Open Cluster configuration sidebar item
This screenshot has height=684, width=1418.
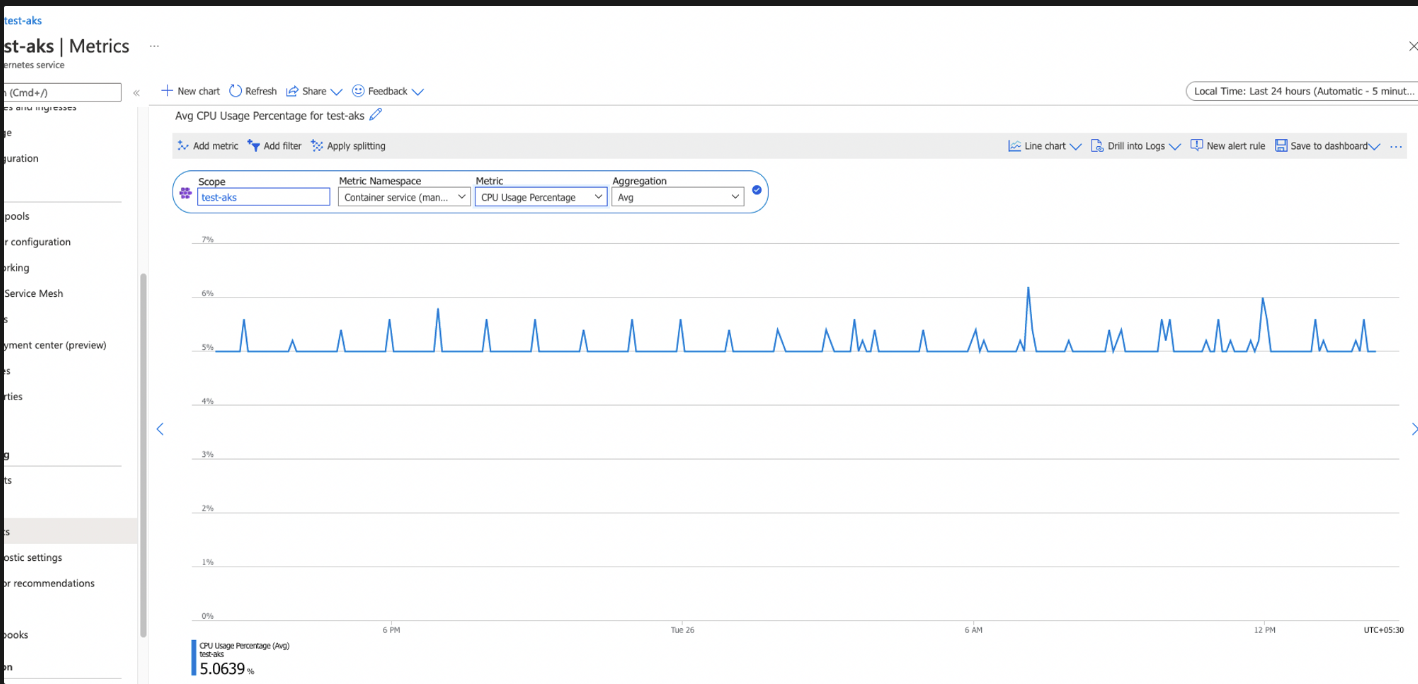36,241
